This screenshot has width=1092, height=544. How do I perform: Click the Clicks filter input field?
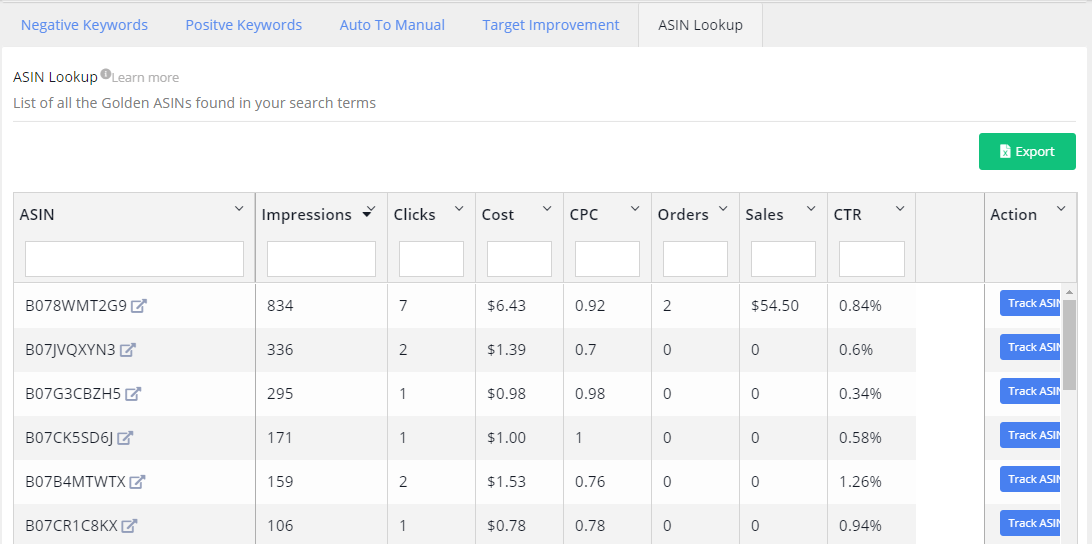431,259
